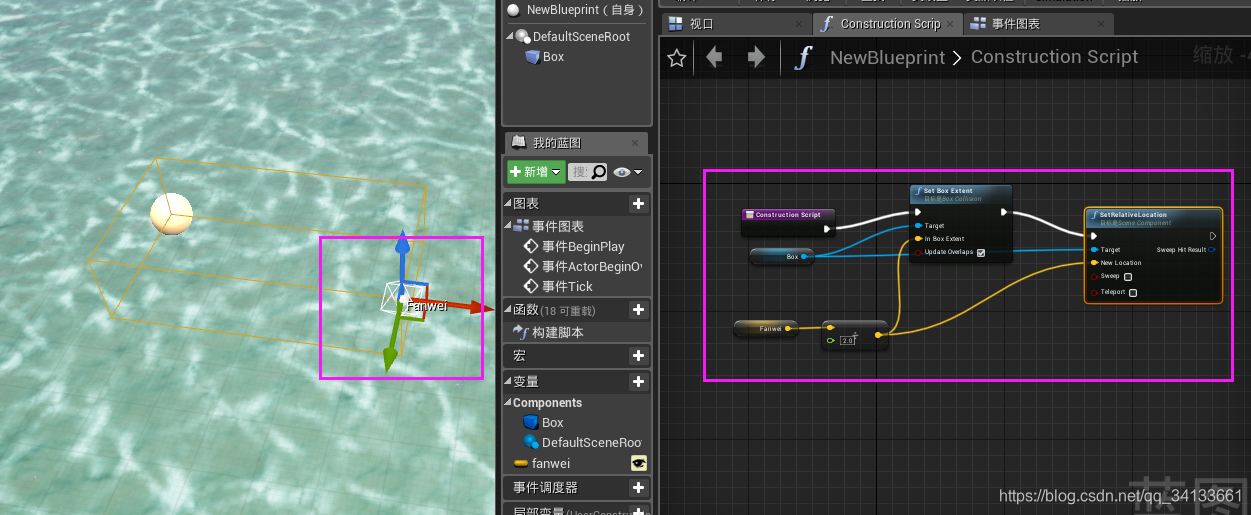Open the view options eye dropdown
Screen dimensions: 1251x515
pos(627,172)
